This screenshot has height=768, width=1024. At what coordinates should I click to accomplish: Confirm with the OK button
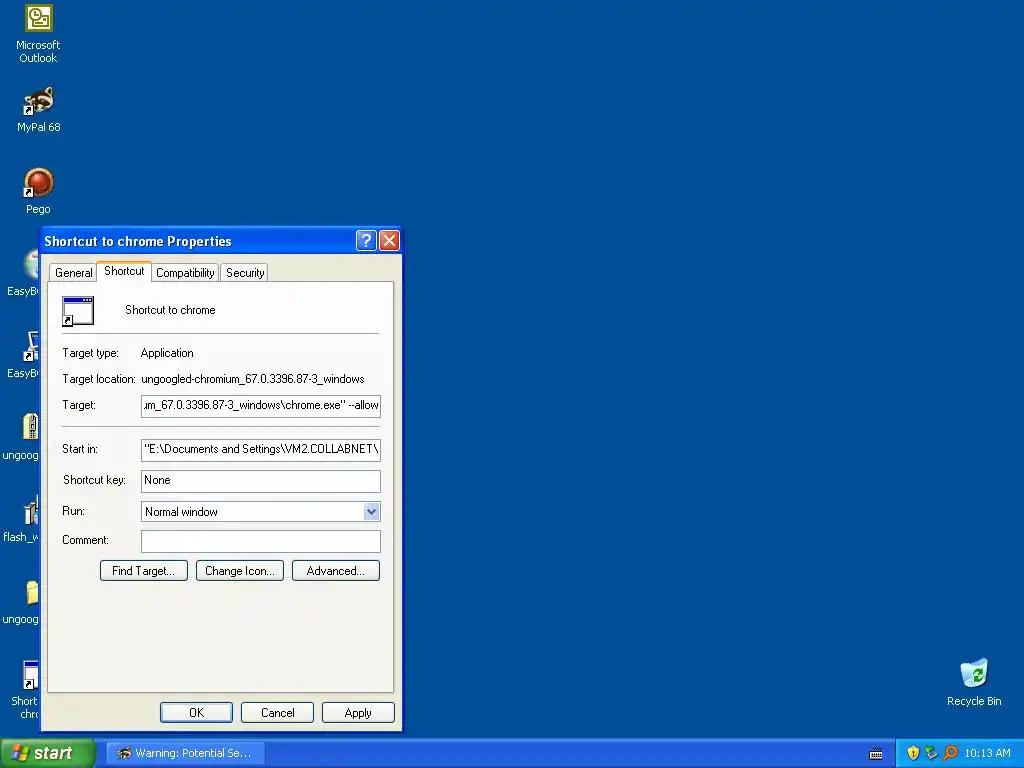click(197, 712)
